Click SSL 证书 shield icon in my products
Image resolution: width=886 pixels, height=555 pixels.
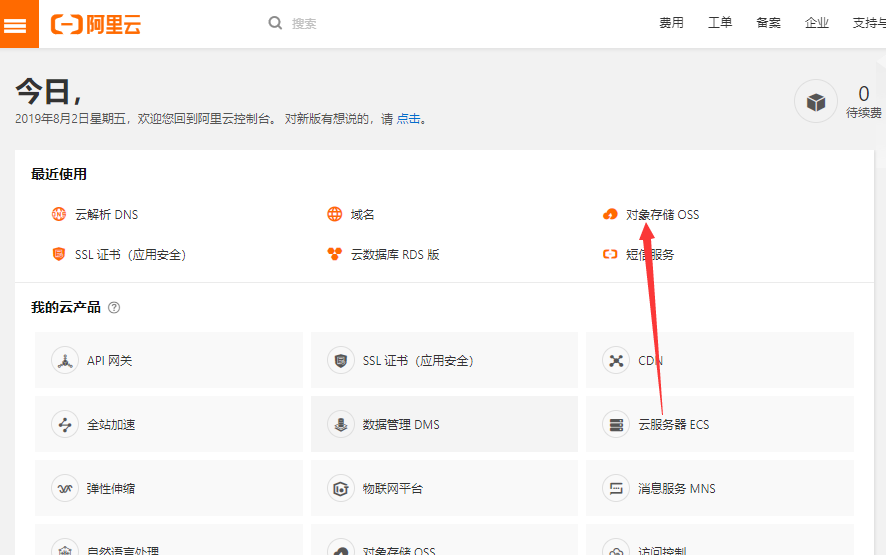pos(341,361)
